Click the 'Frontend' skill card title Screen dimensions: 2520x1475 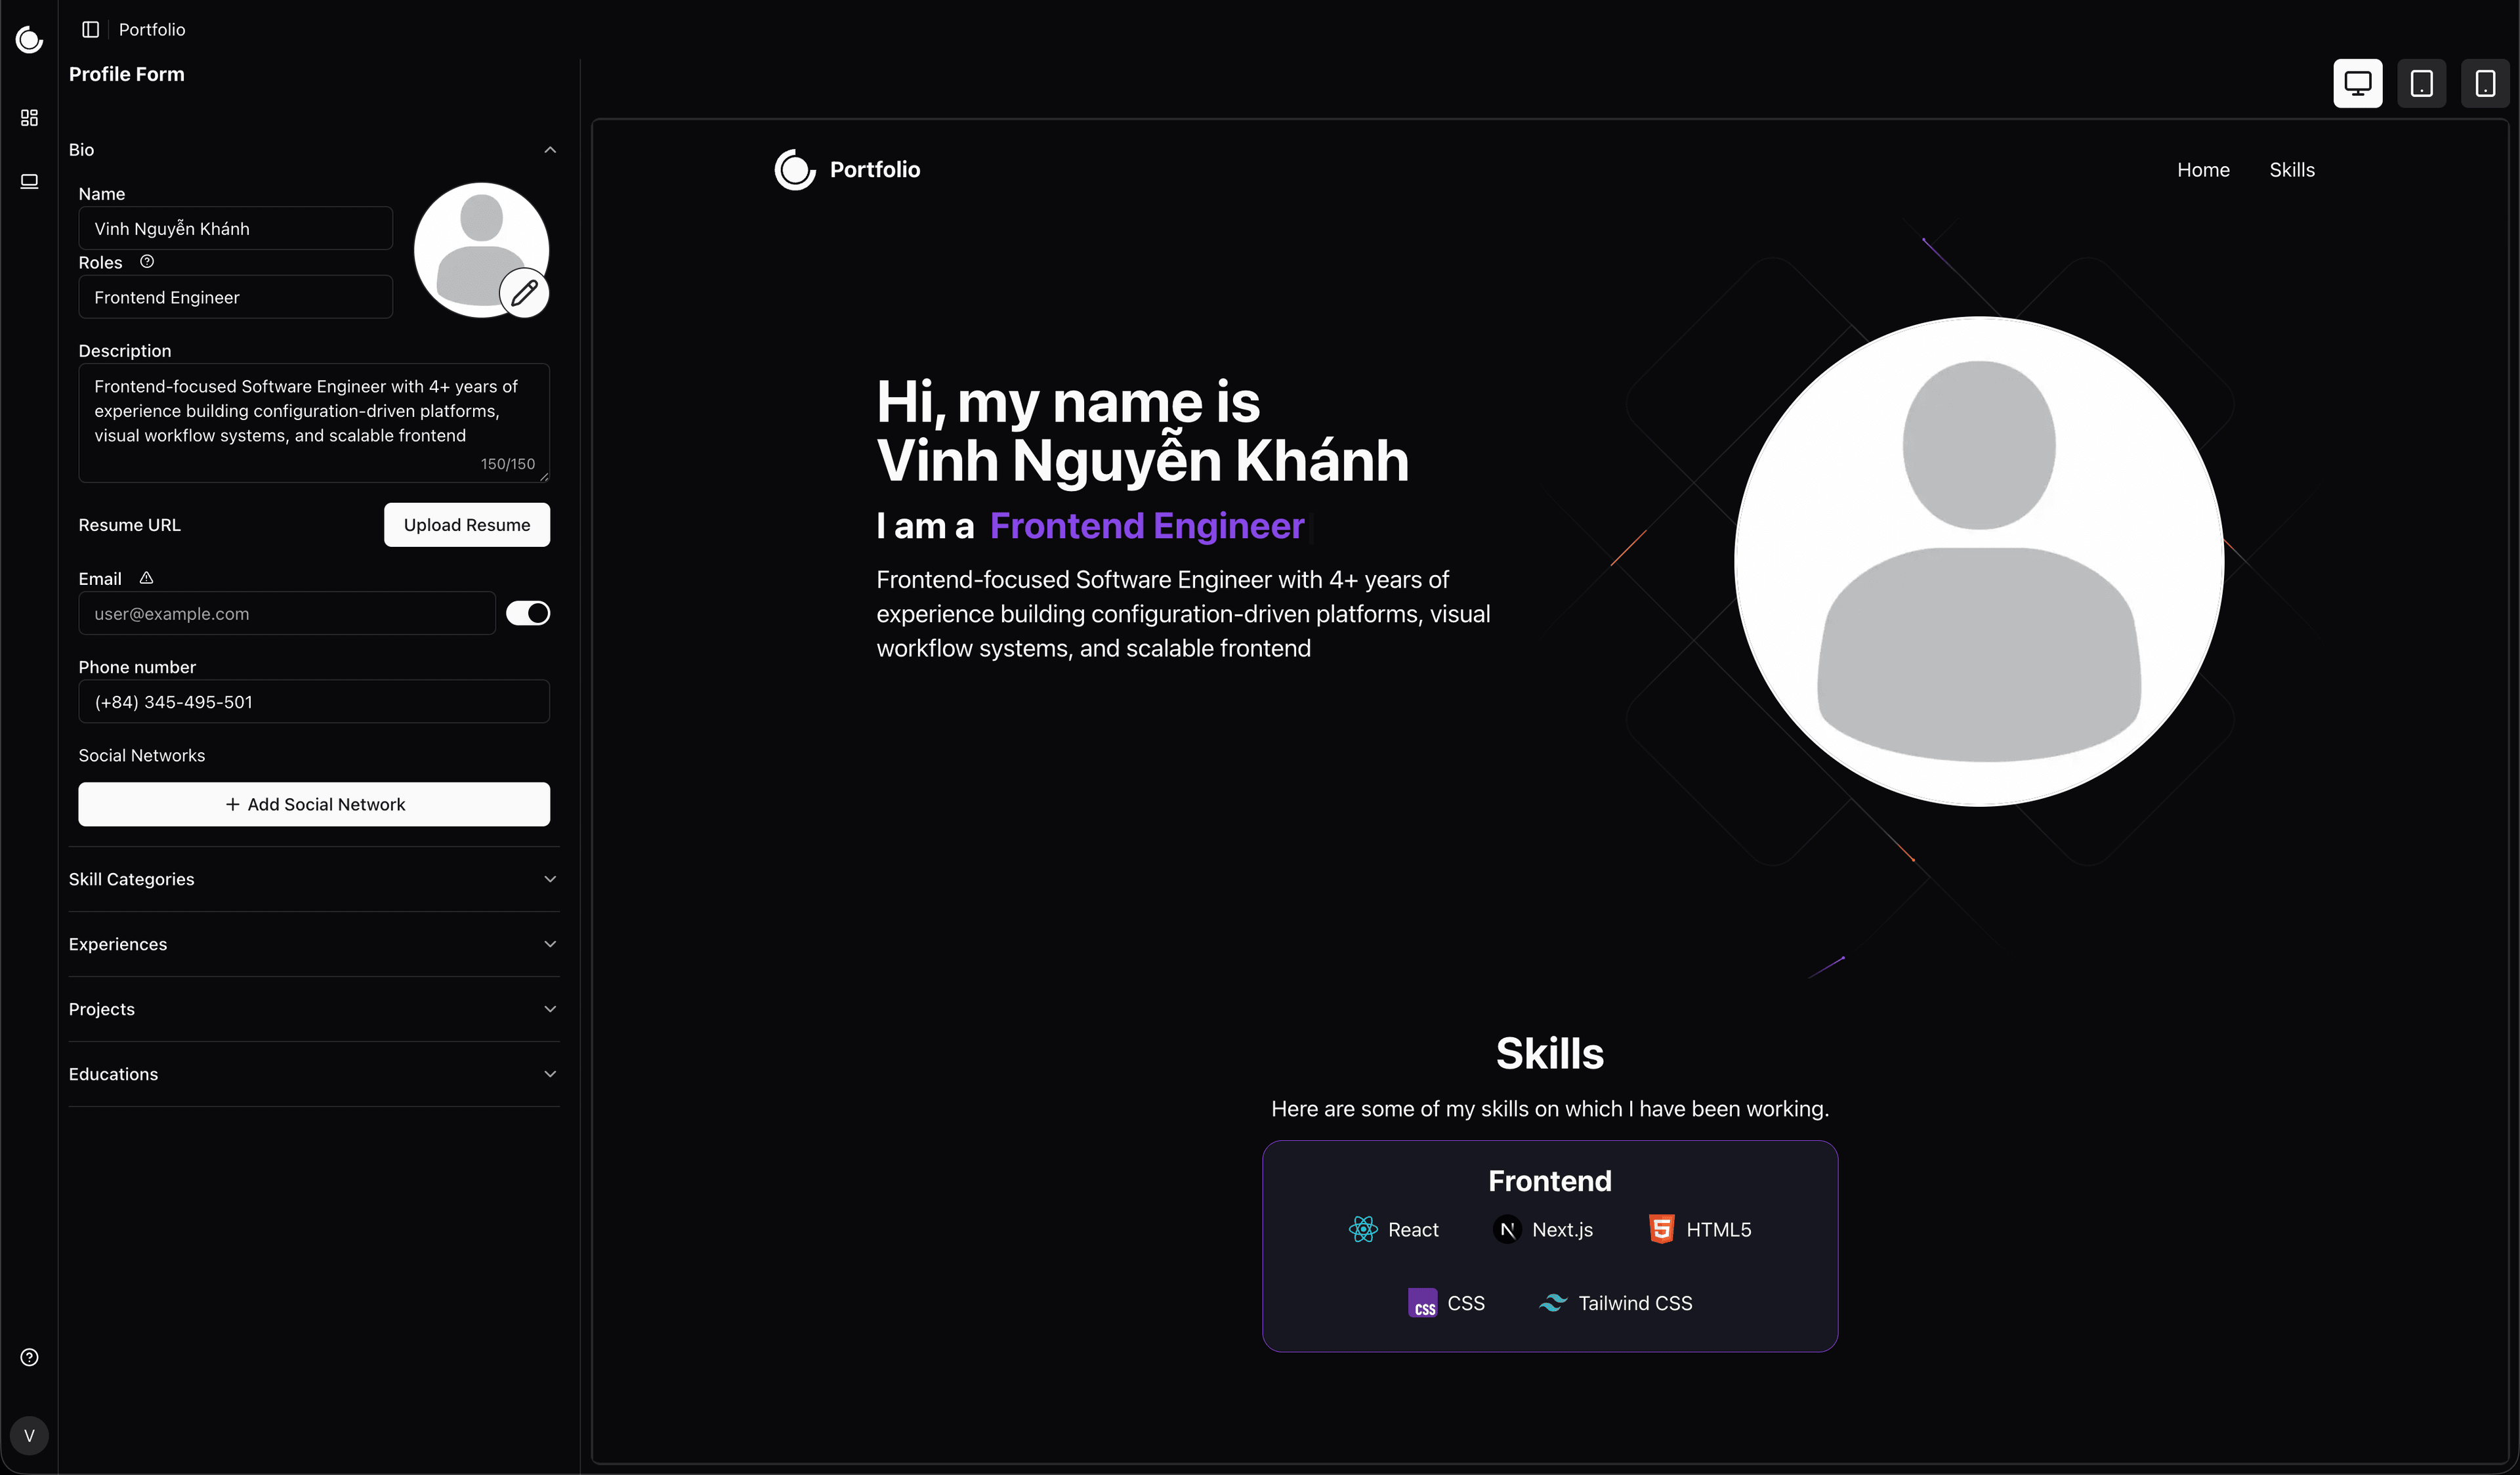[1549, 1181]
